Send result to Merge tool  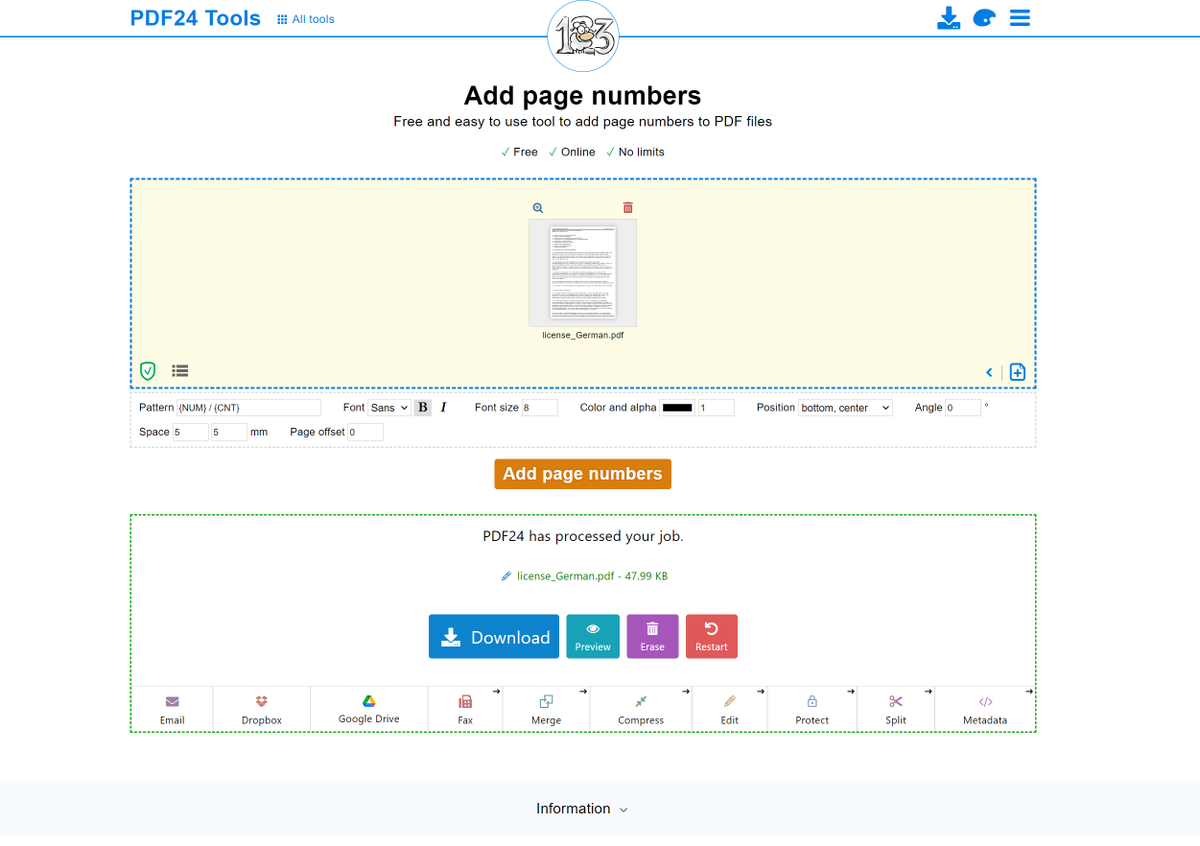click(546, 710)
